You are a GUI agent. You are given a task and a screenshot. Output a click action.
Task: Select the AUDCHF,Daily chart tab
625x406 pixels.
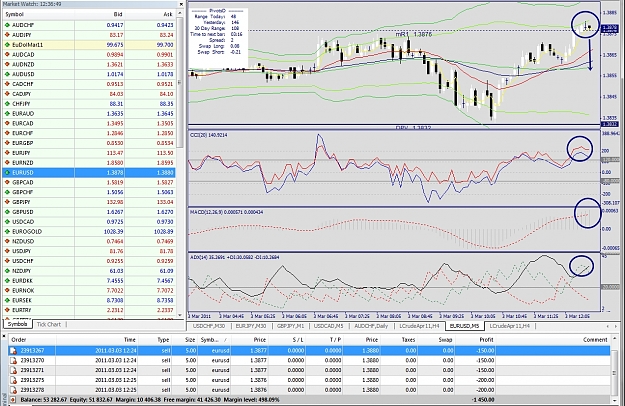pyautogui.click(x=371, y=326)
